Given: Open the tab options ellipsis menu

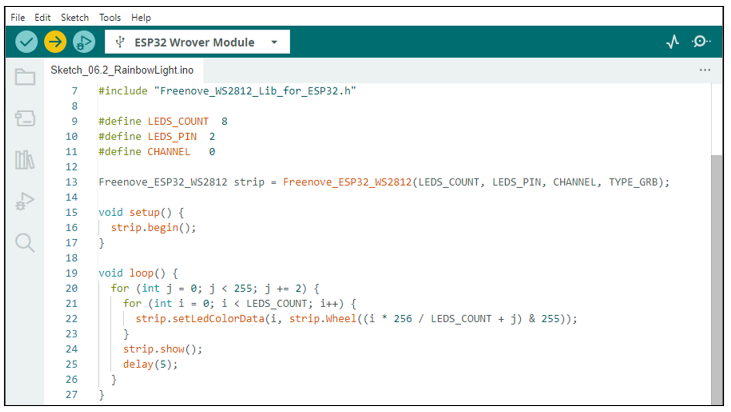Looking at the screenshot, I should (705, 70).
